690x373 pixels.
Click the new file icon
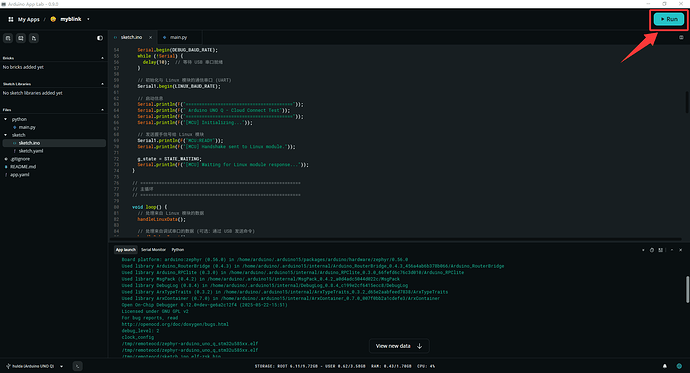[x=34, y=38]
